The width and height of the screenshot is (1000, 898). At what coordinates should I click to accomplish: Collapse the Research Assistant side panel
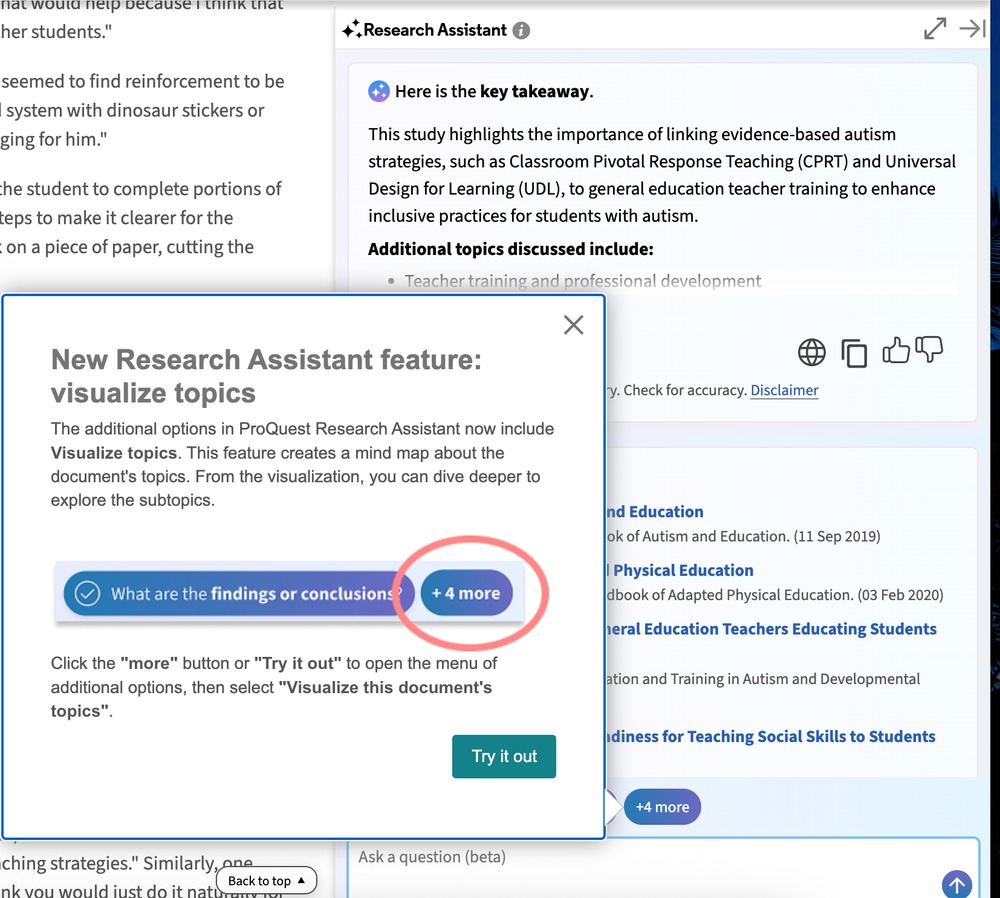972,29
